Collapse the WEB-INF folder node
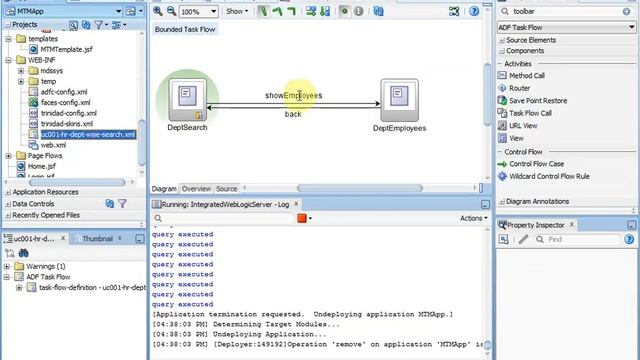This screenshot has width=640, height=360. point(9,60)
